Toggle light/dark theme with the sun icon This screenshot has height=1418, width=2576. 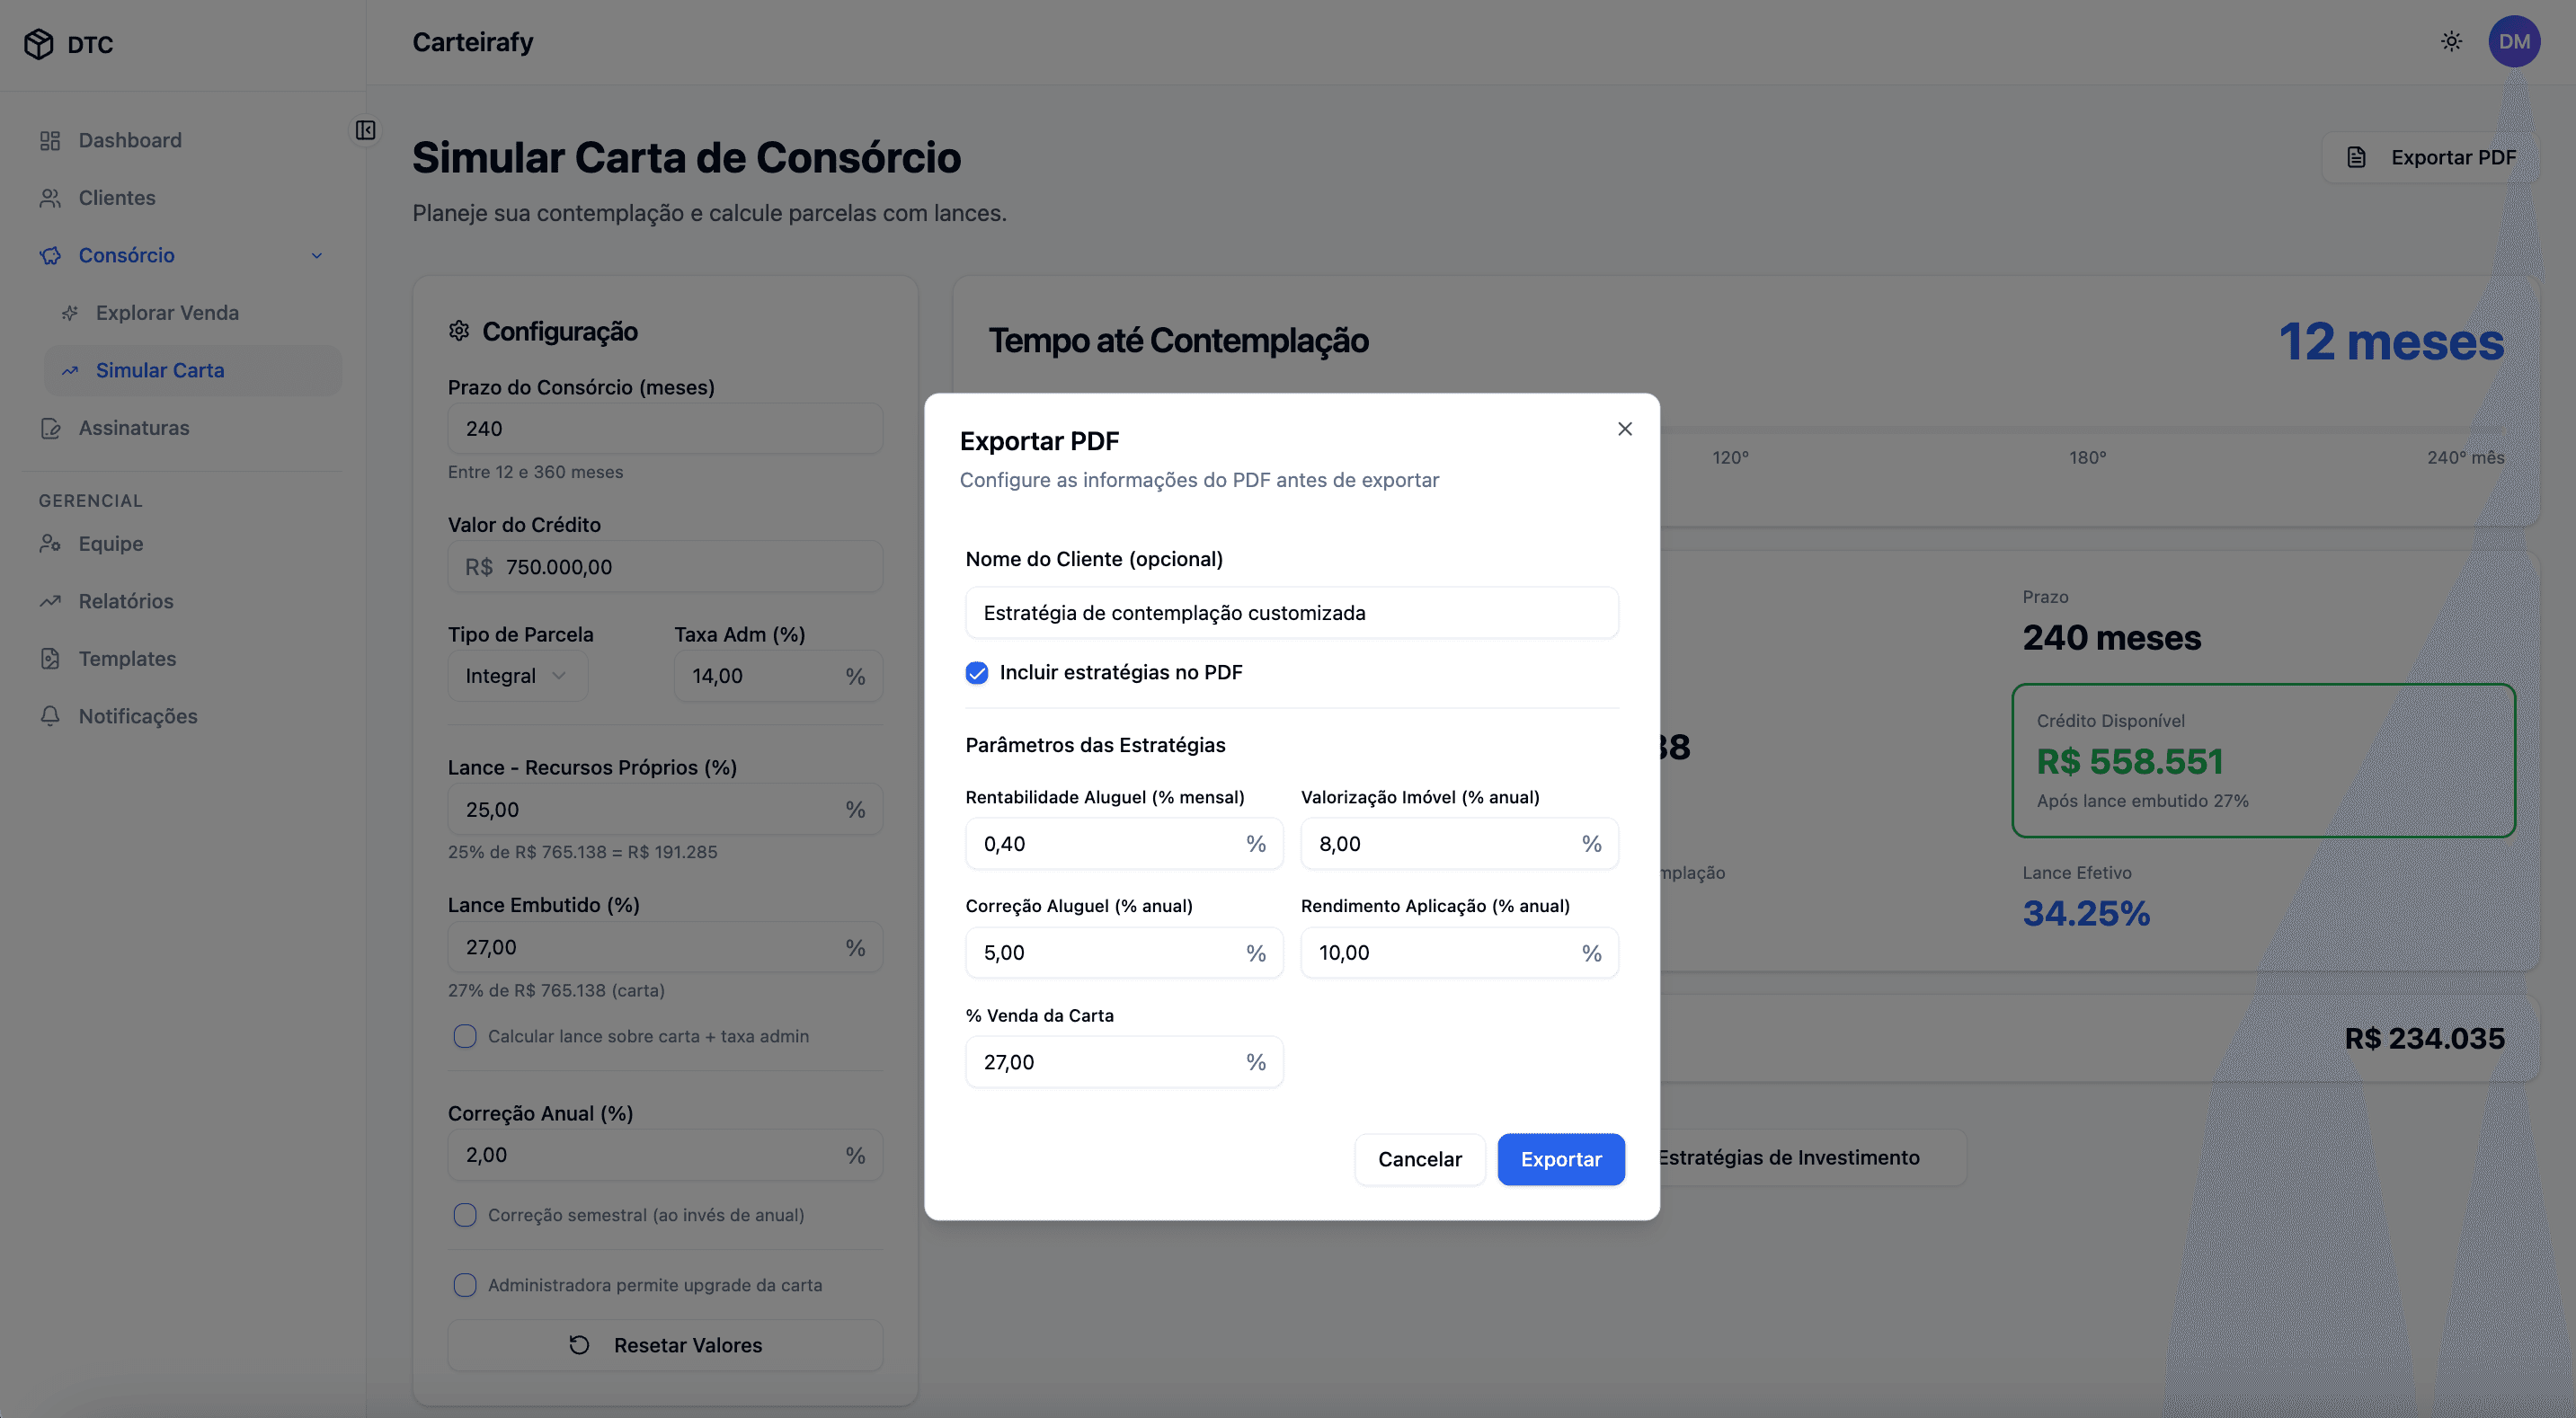click(x=2451, y=41)
